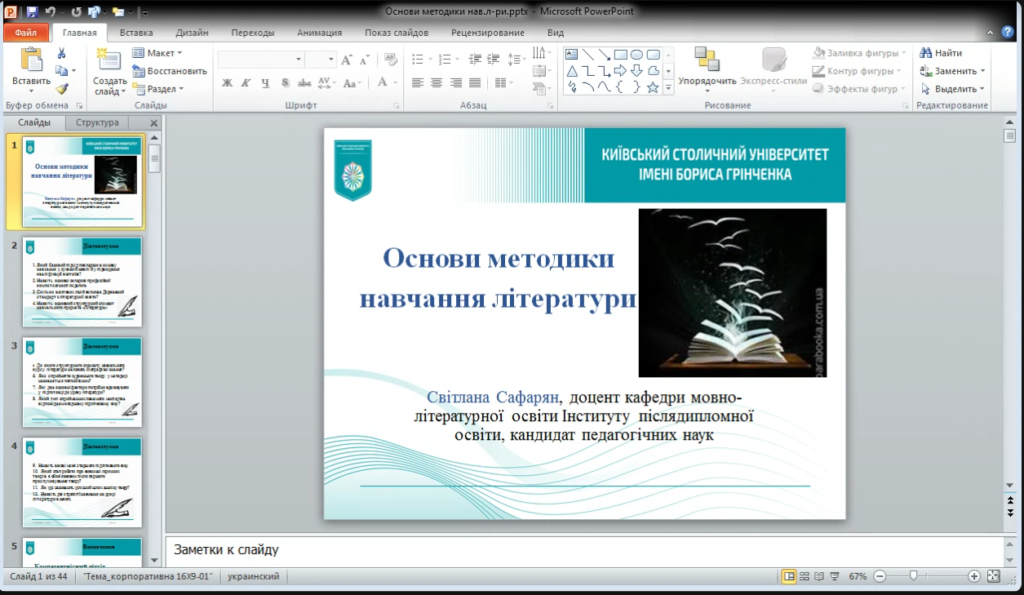This screenshot has width=1024, height=595.
Task: Toggle italic formatting (К)
Action: click(246, 83)
